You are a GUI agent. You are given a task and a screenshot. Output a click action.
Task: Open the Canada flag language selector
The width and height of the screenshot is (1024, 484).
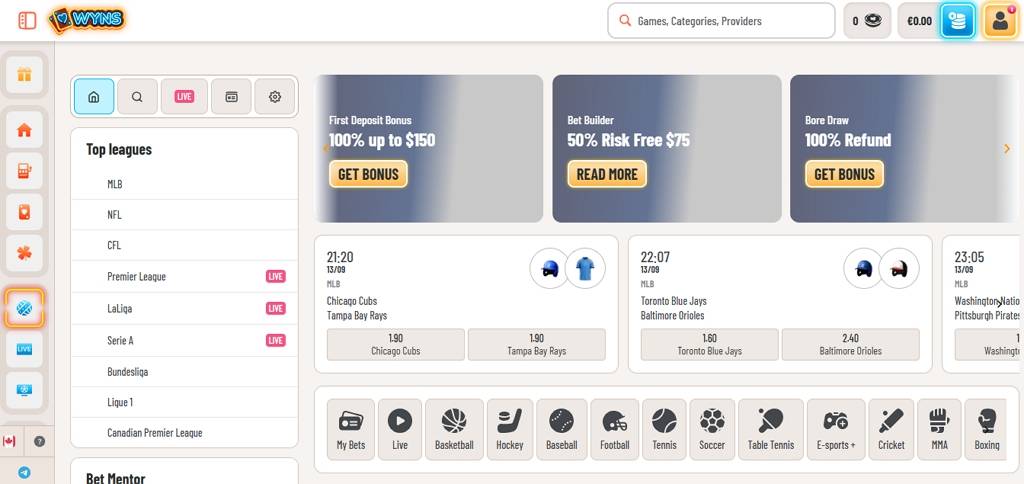point(10,441)
